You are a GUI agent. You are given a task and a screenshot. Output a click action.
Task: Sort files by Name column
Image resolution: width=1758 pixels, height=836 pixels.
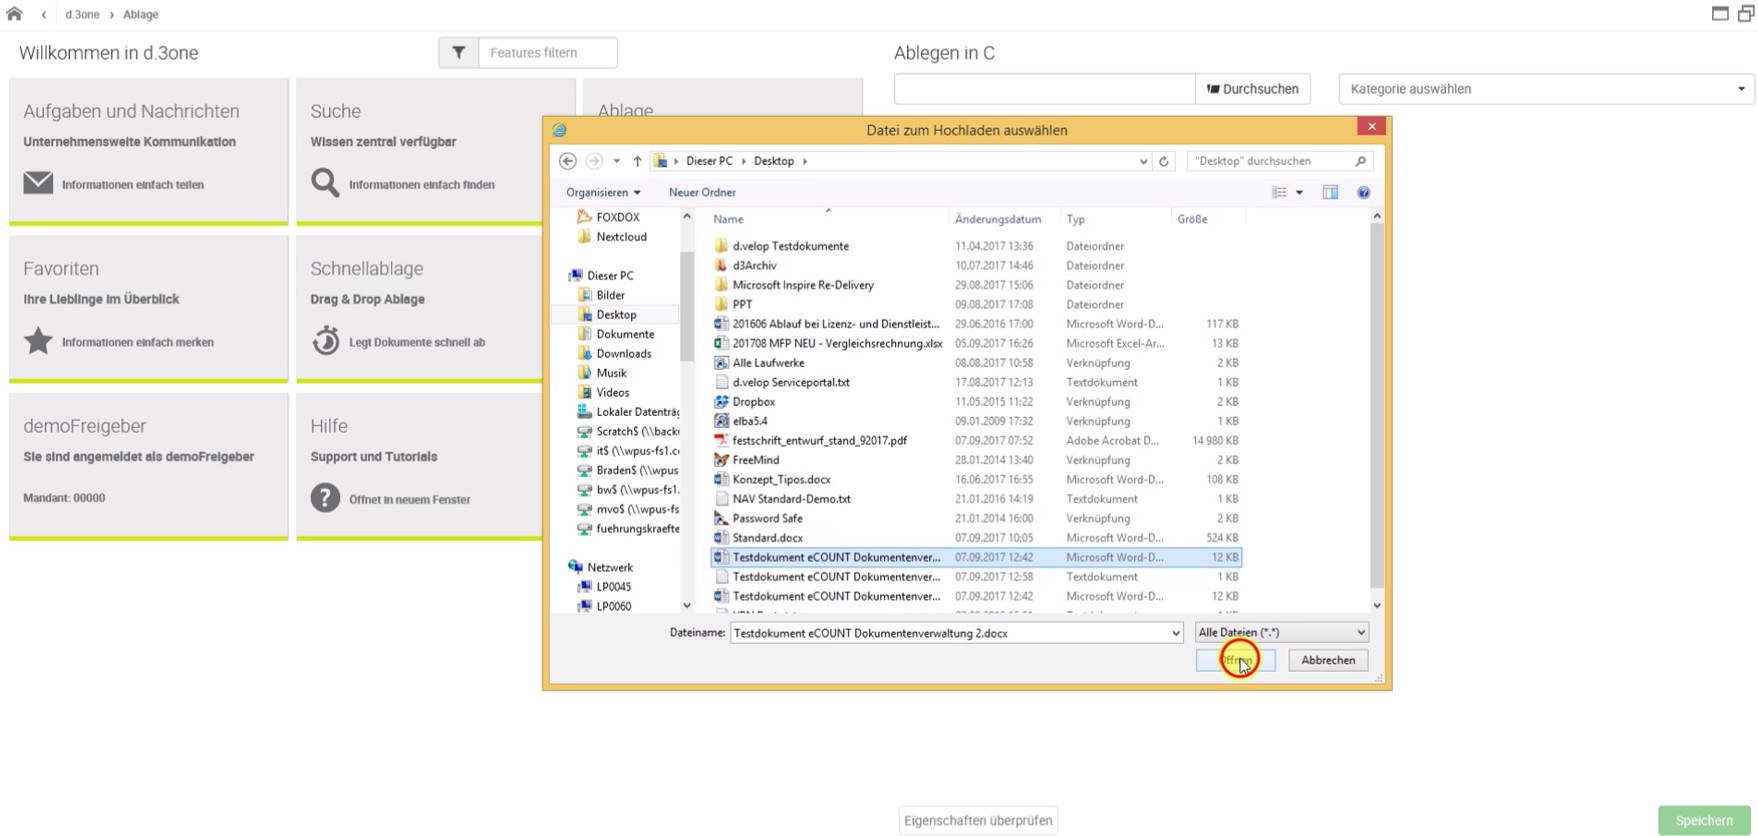click(x=728, y=219)
